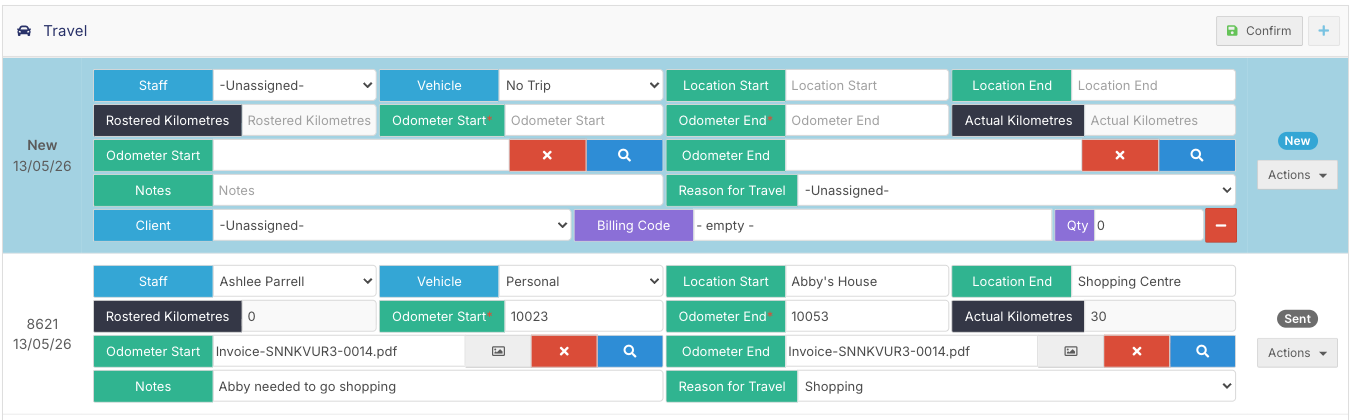Search Odometer End file for entry 8621
This screenshot has height=420, width=1352.
point(1203,352)
